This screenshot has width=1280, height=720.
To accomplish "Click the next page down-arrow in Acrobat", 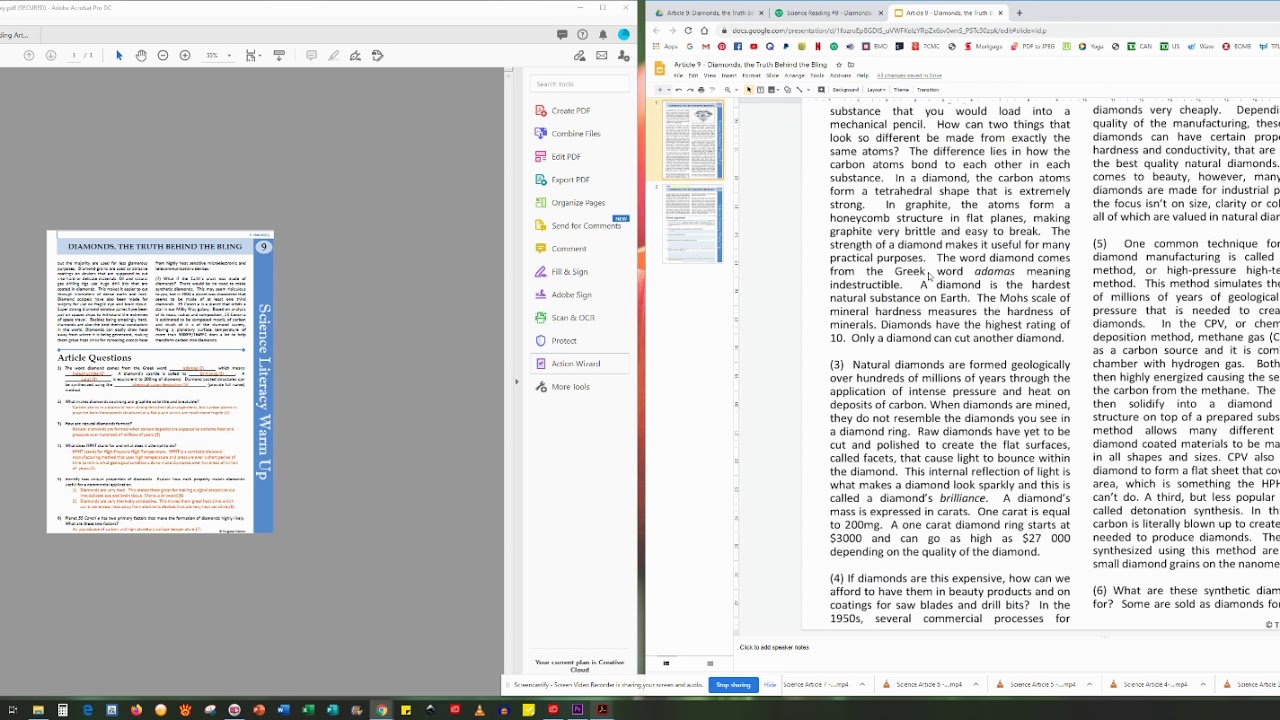I will 51,55.
